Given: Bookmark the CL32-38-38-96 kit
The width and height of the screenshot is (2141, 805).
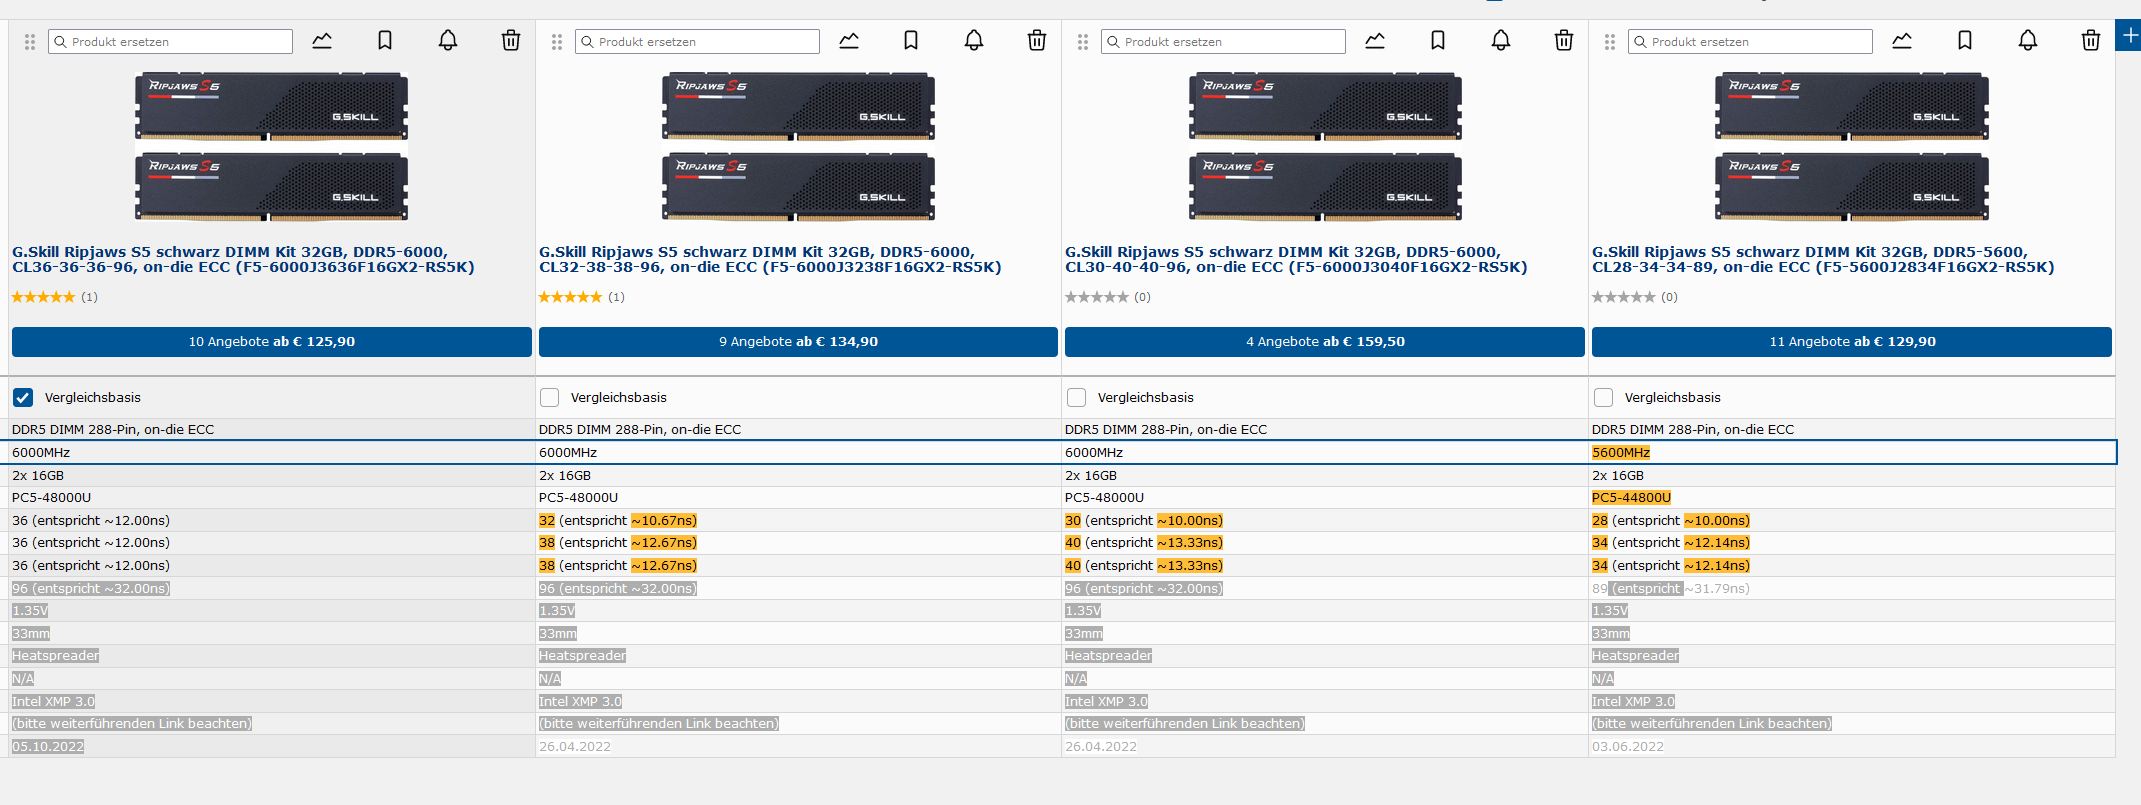Looking at the screenshot, I should tap(911, 41).
